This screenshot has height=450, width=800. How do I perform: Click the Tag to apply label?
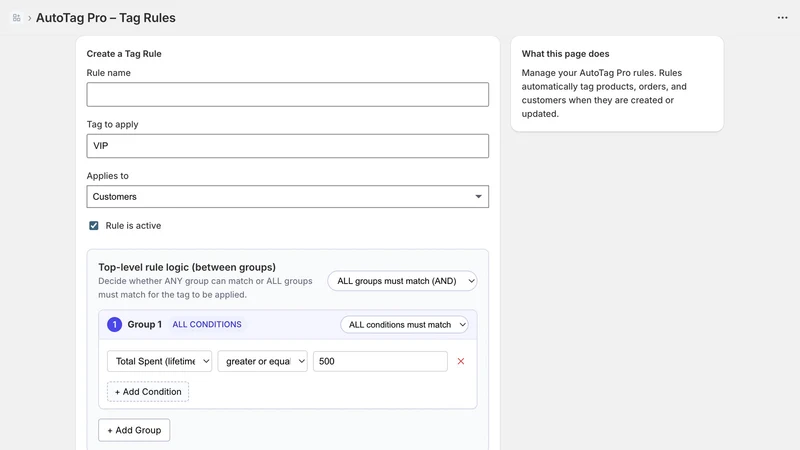[x=112, y=124]
